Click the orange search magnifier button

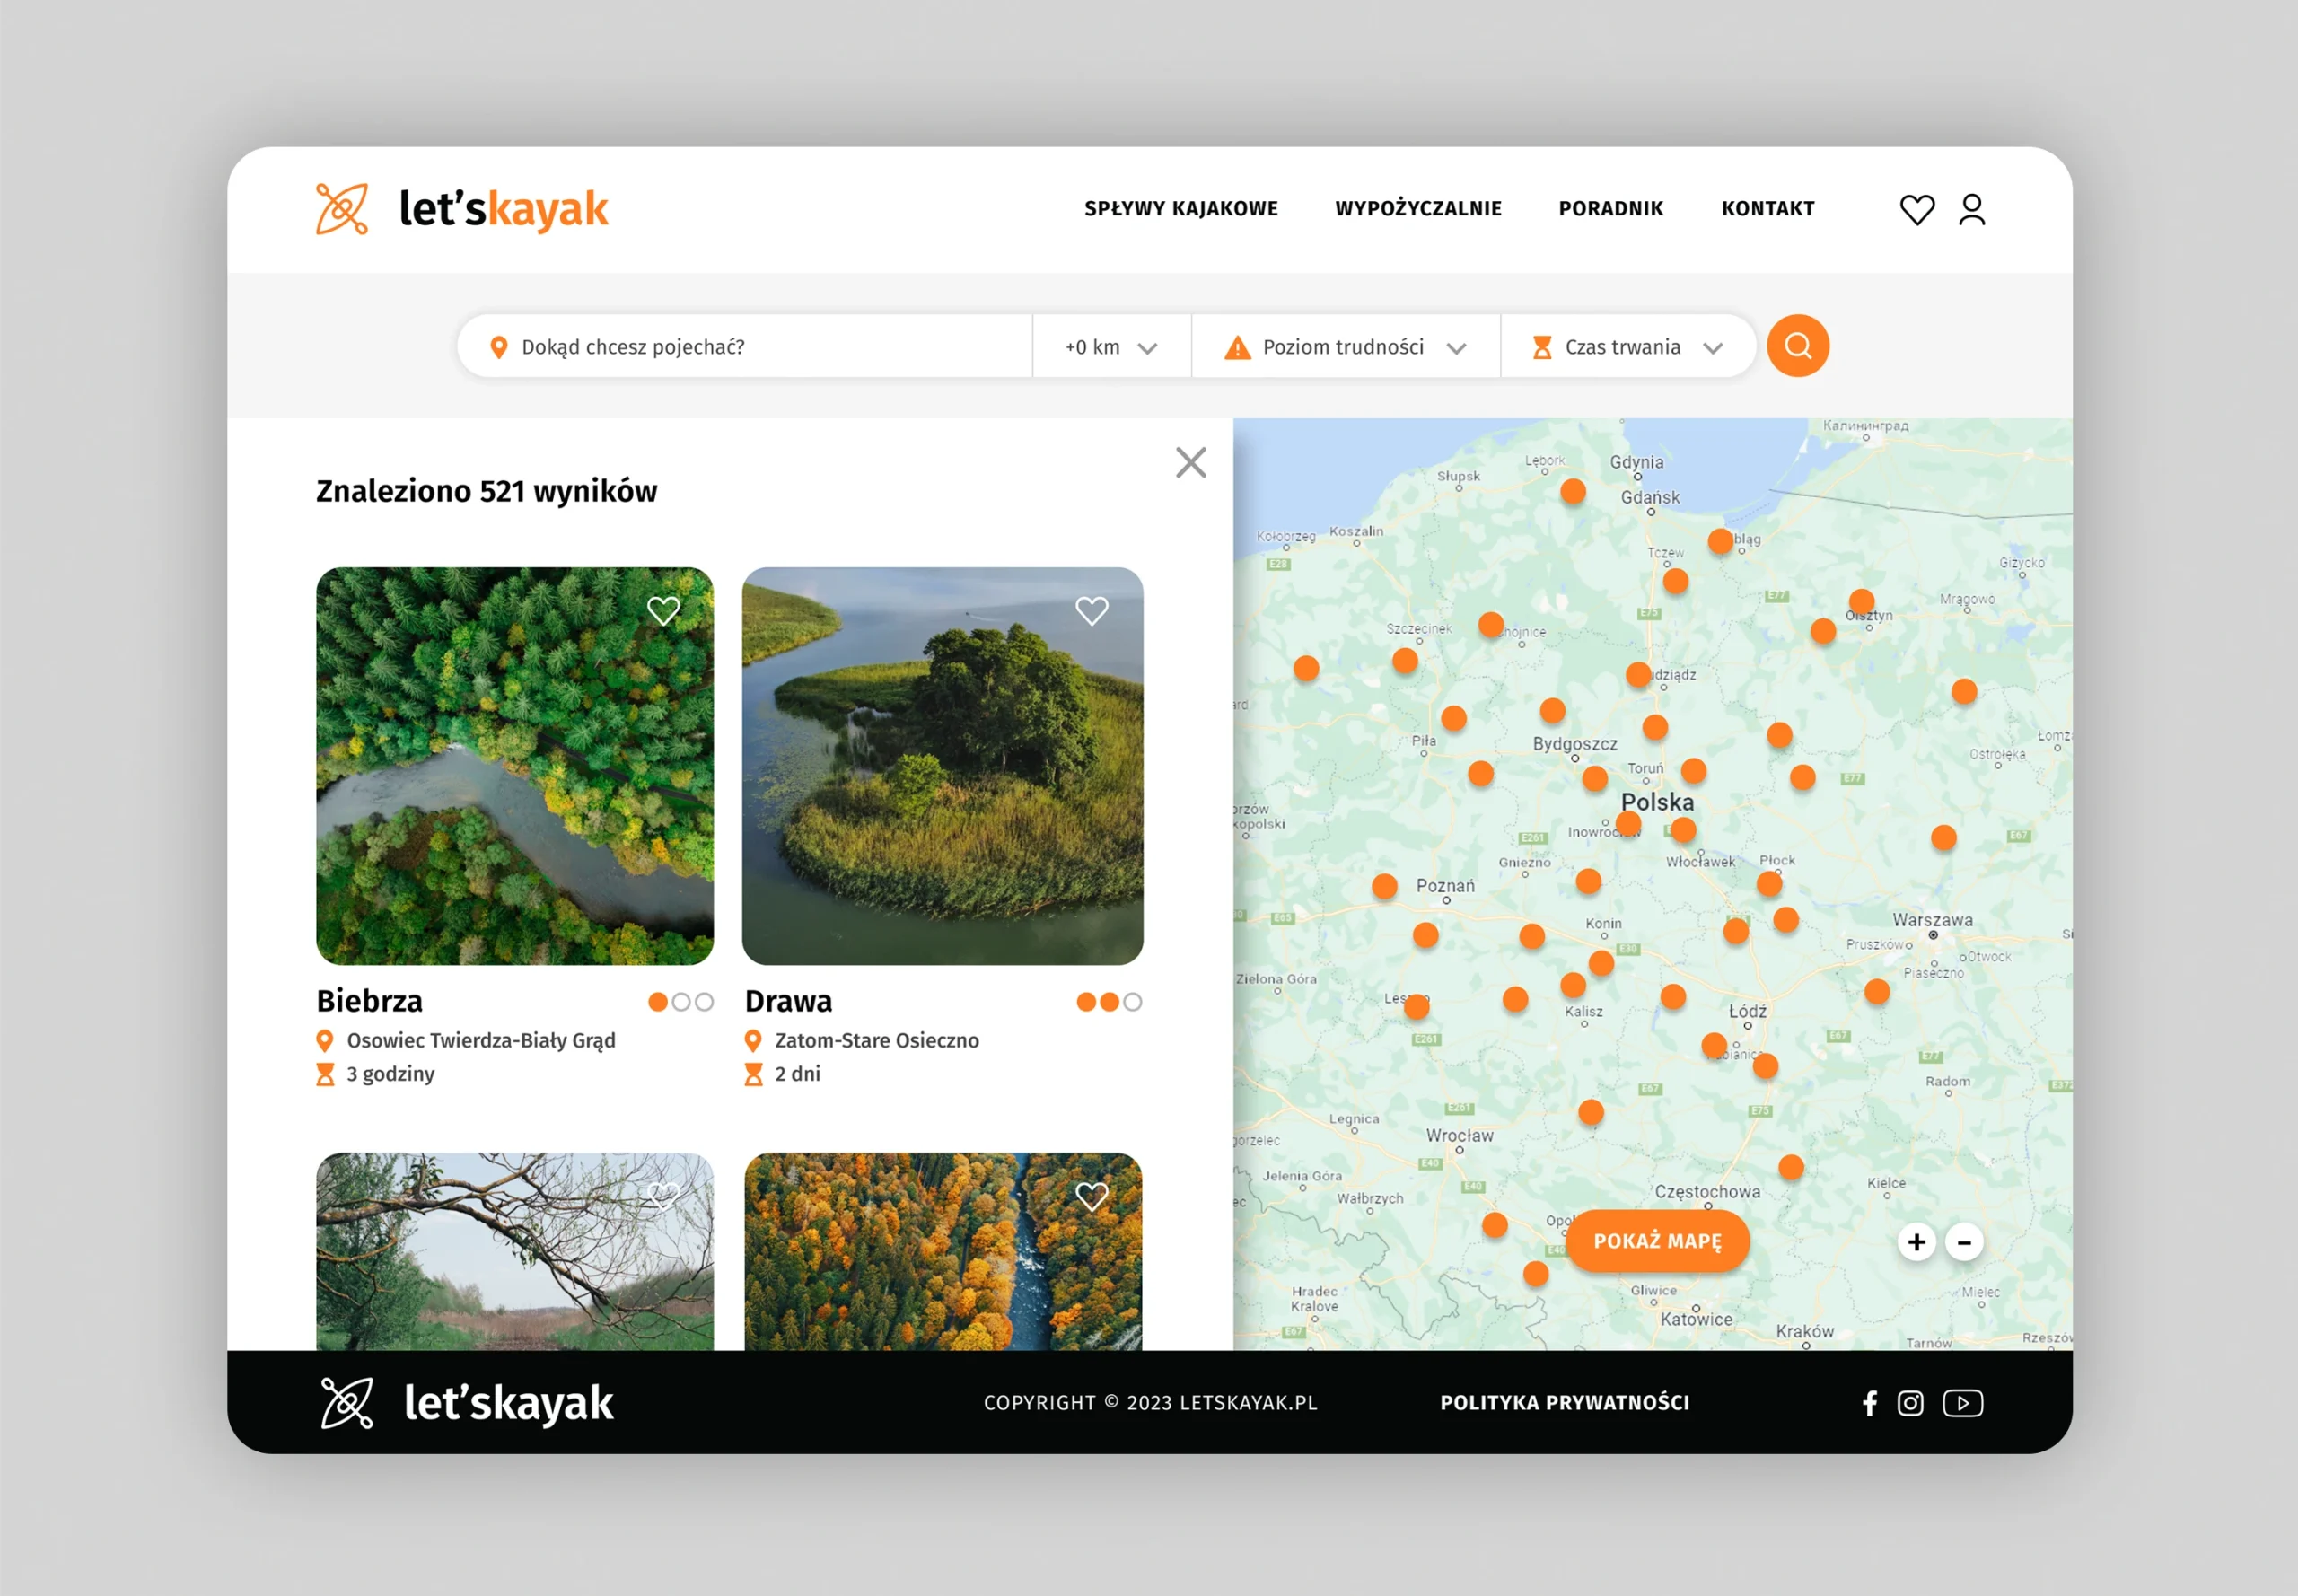(x=1797, y=346)
